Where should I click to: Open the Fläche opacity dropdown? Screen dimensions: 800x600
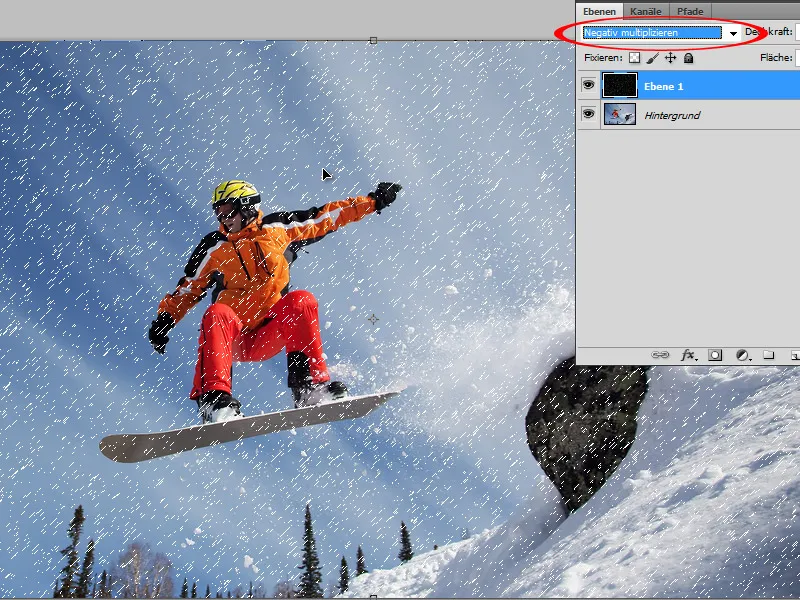(795, 57)
